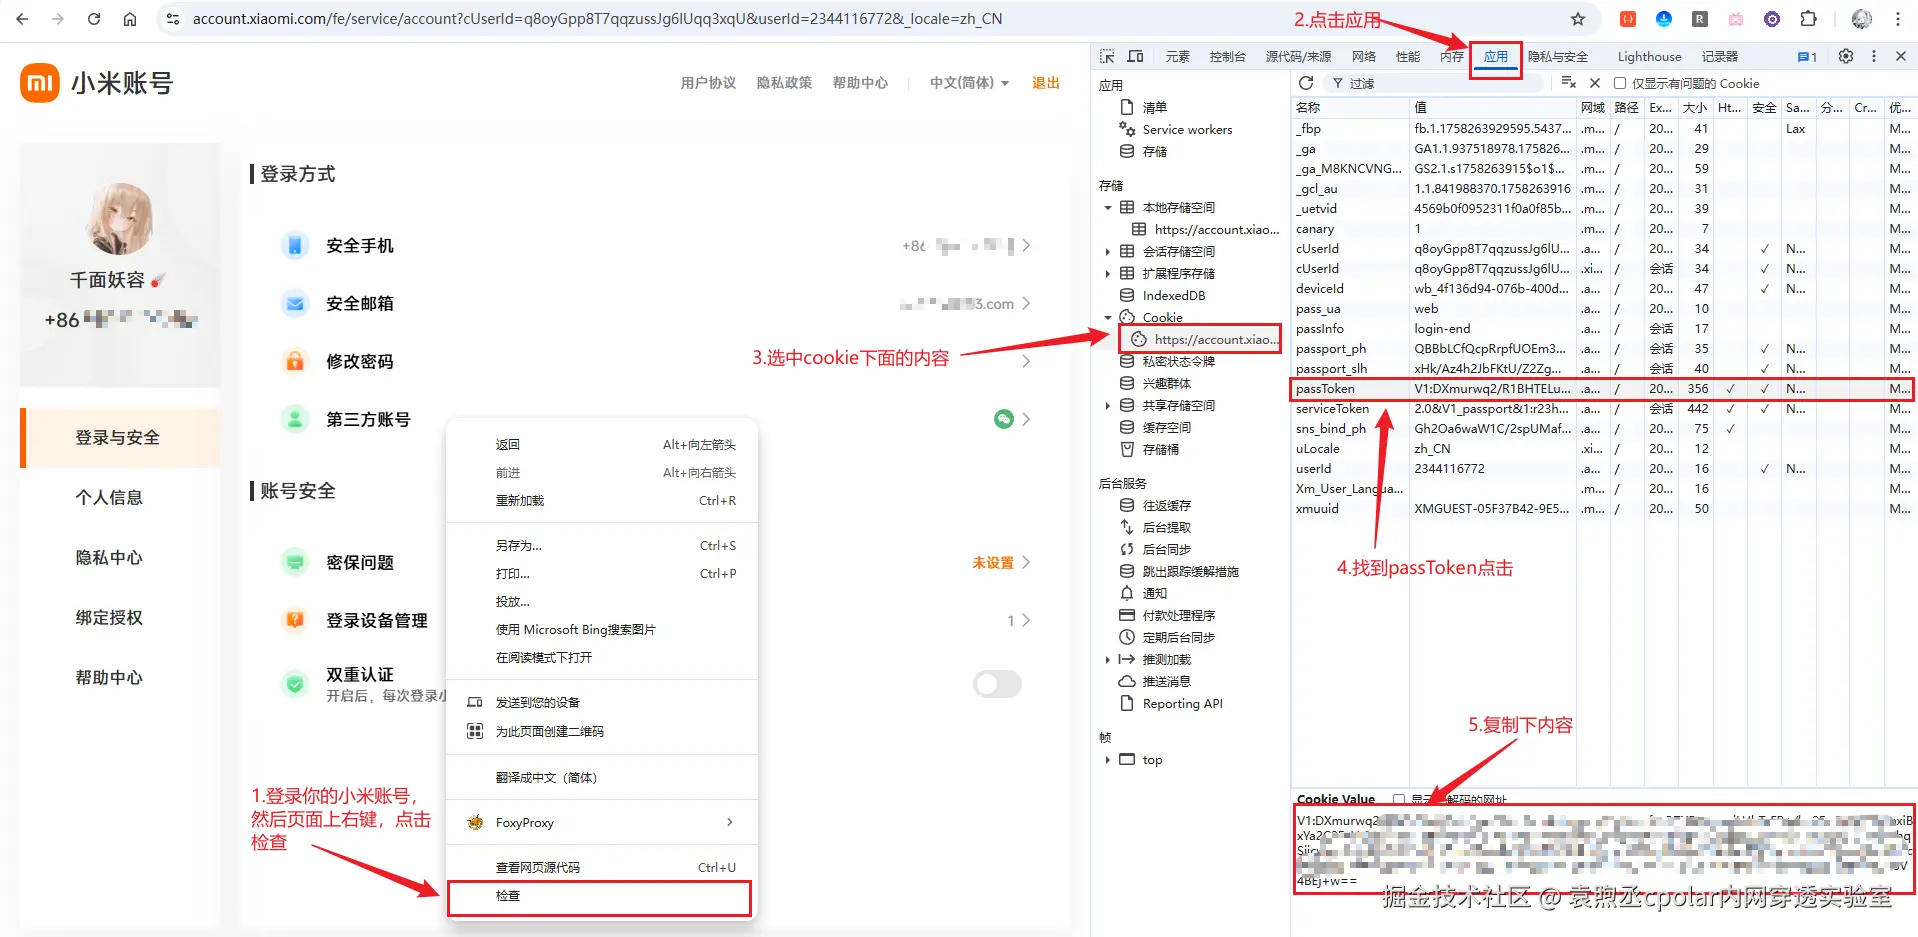Open the privacy policy link 隐私政策
1918x937 pixels.
784,83
